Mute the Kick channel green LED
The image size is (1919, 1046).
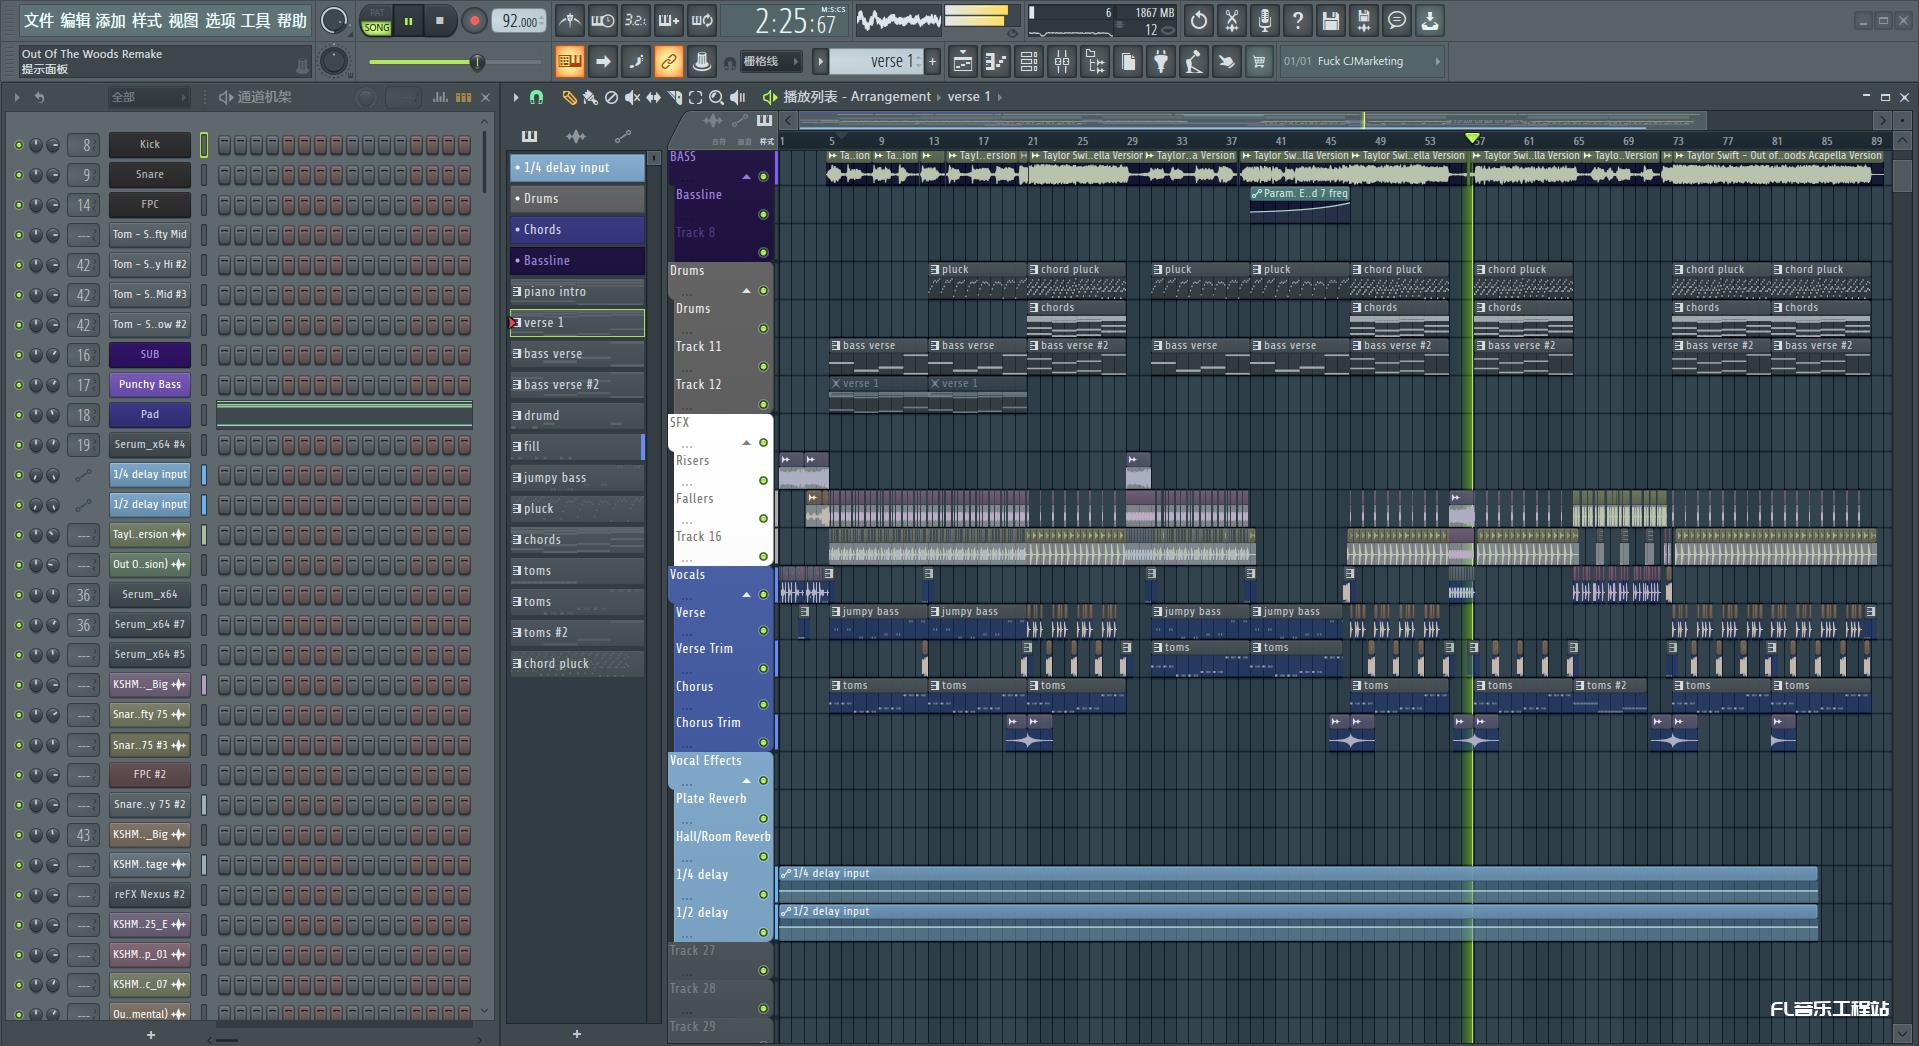[x=18, y=145]
